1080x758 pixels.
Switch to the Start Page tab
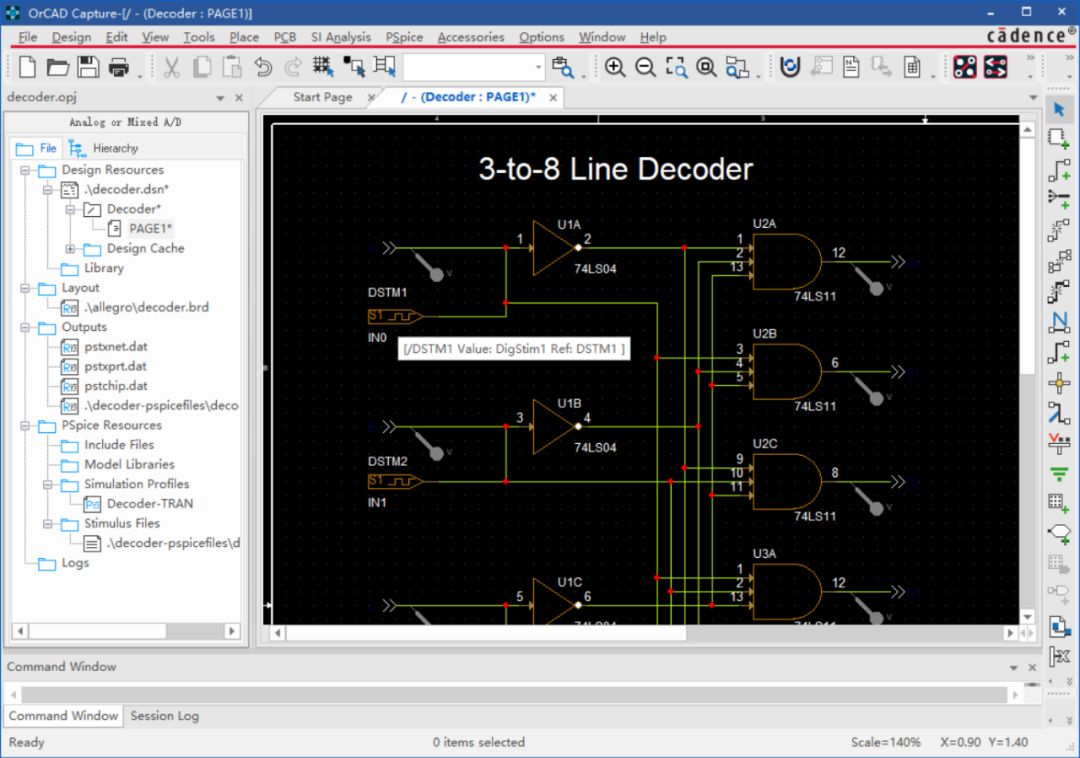coord(322,97)
